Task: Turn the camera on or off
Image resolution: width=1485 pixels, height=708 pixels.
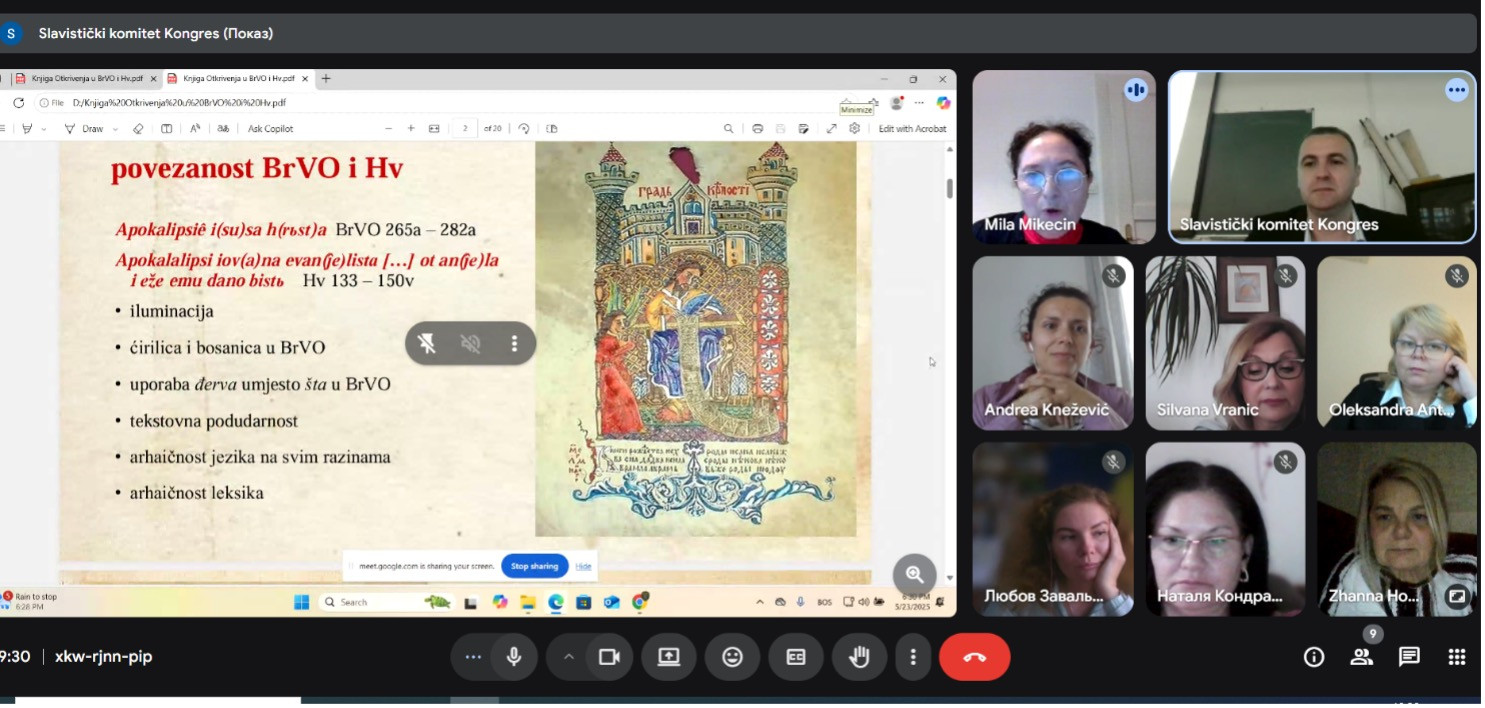Action: (x=608, y=657)
